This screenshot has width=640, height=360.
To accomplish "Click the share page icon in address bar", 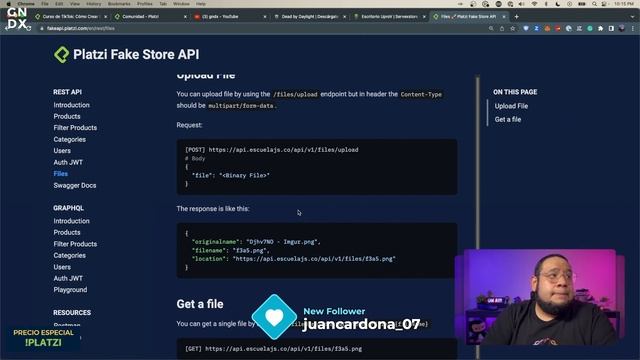I will tap(502, 29).
